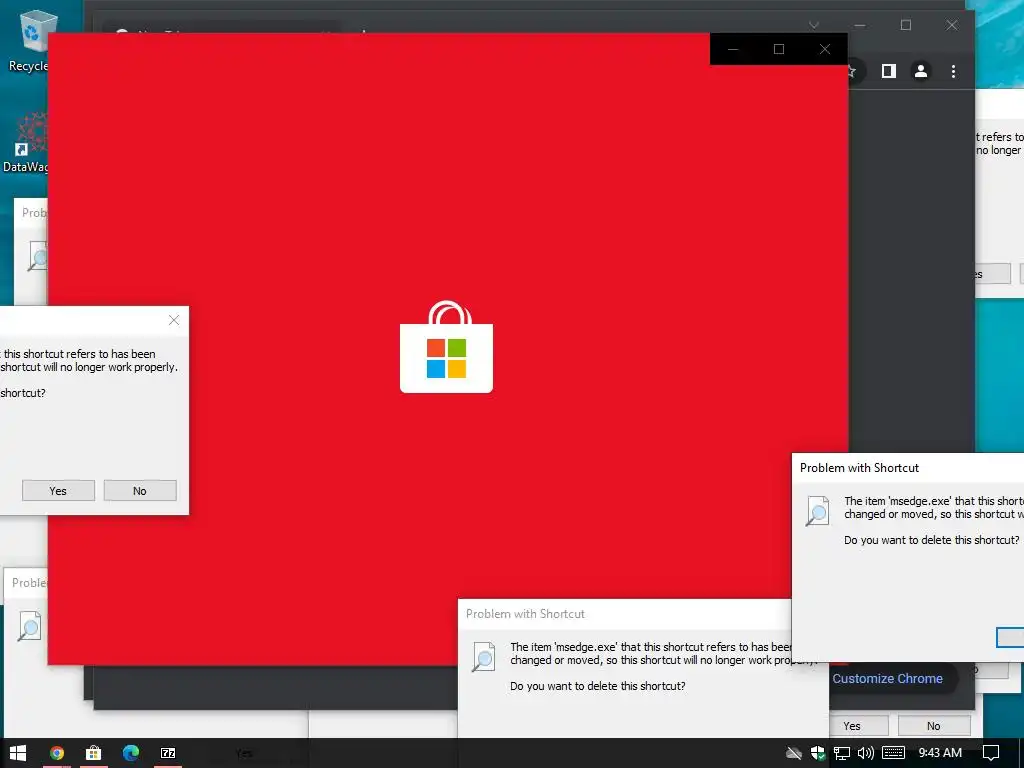Open the Windows Start menu

click(x=18, y=753)
